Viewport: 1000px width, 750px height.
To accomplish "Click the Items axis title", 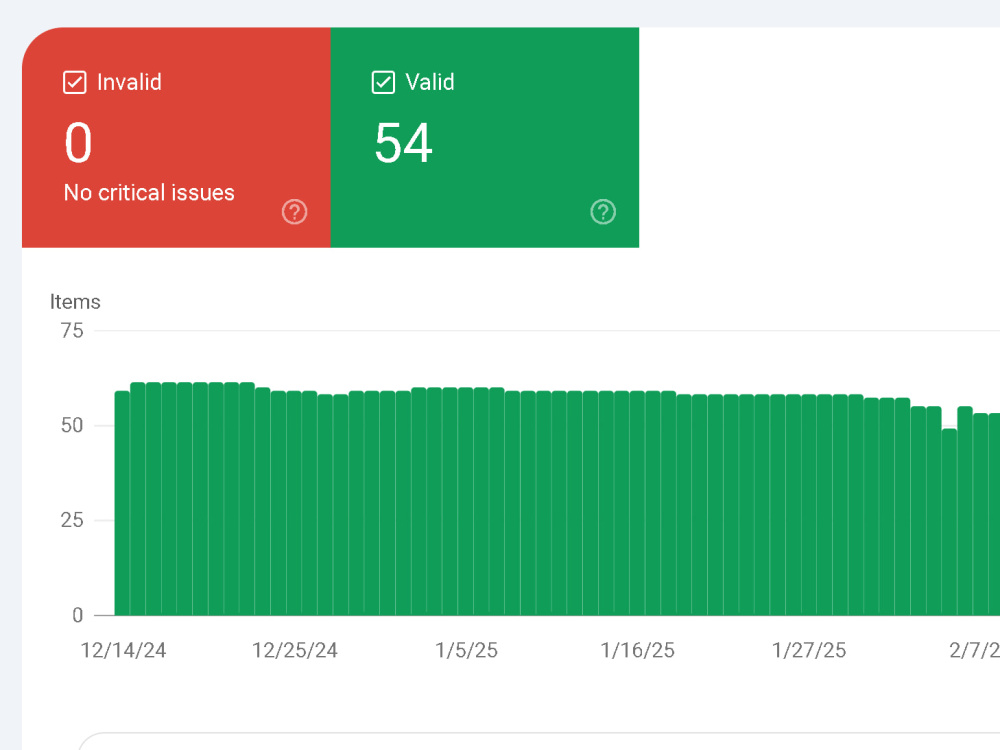I will tap(75, 302).
